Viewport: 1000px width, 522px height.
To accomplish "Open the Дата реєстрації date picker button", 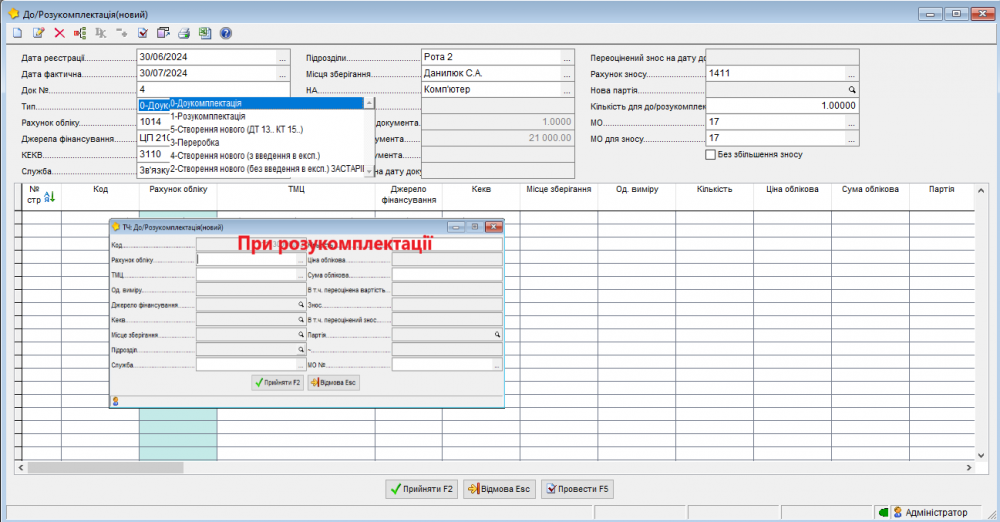I will point(283,58).
